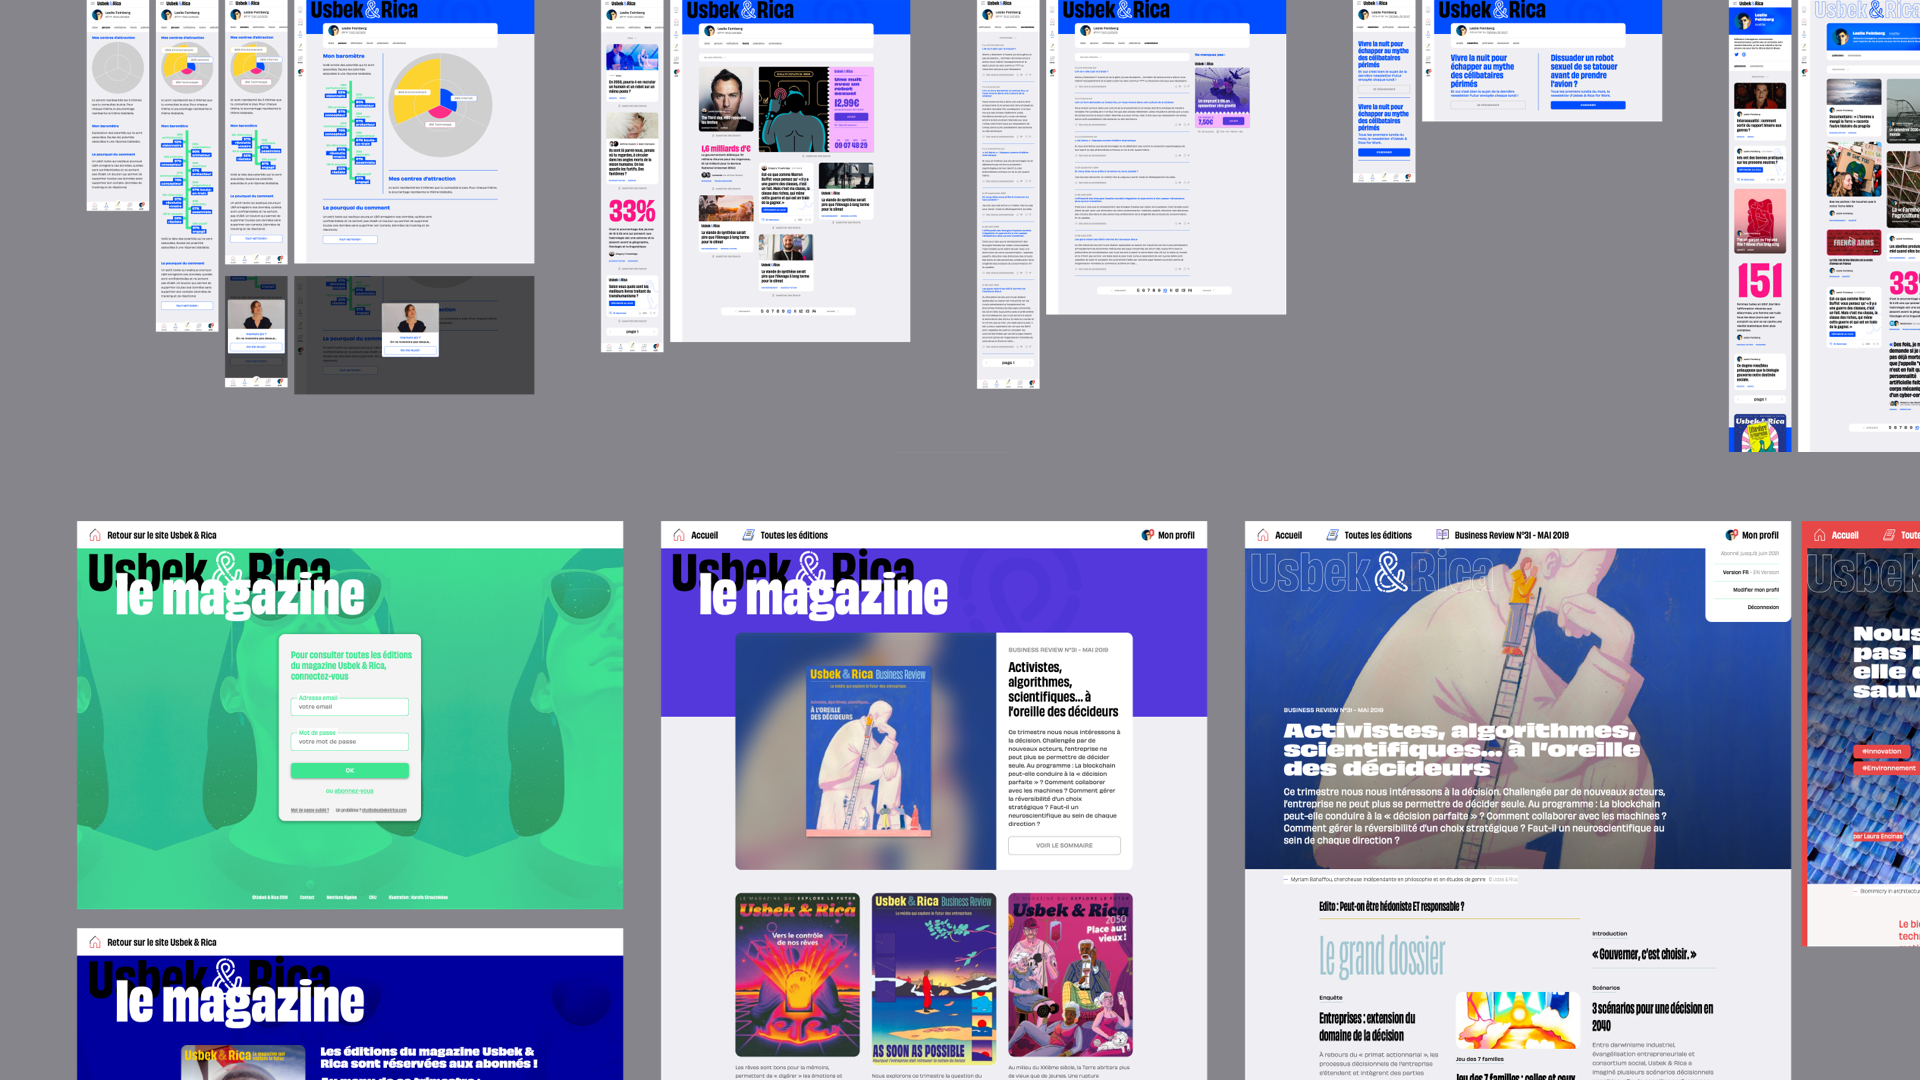Screen dimensions: 1920x1080
Task: Click woman portrait in small darkened modal artboard
Action: pyautogui.click(x=257, y=314)
